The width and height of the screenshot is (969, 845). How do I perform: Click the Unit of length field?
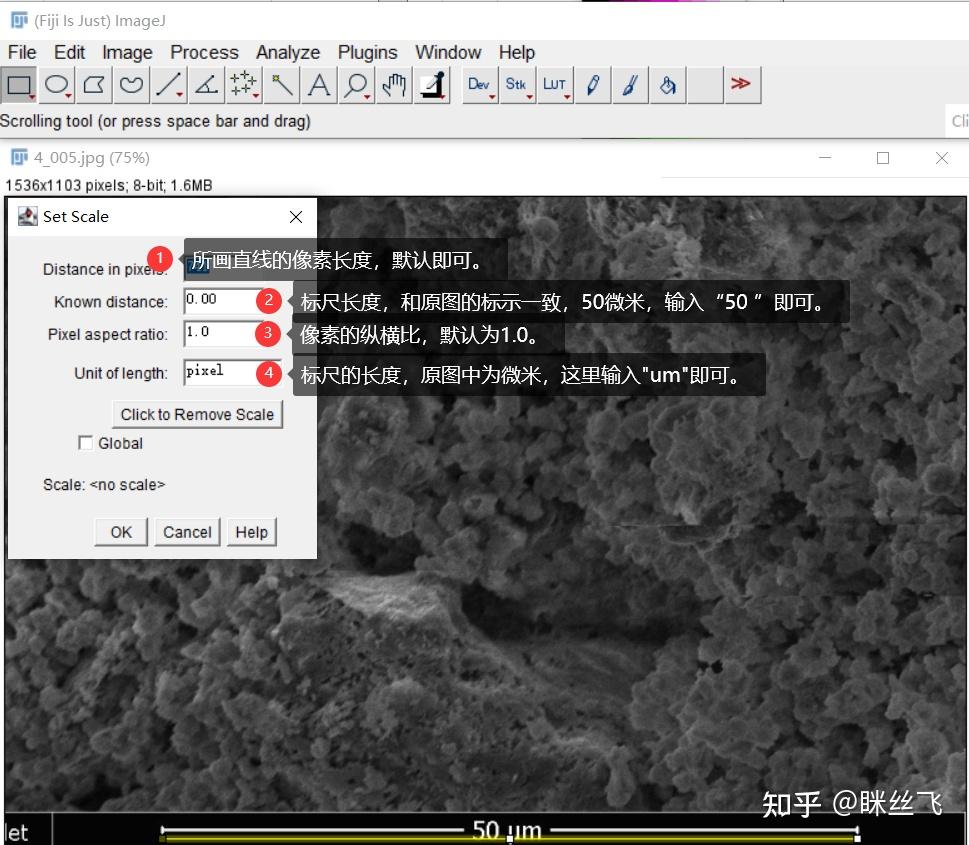pyautogui.click(x=232, y=372)
